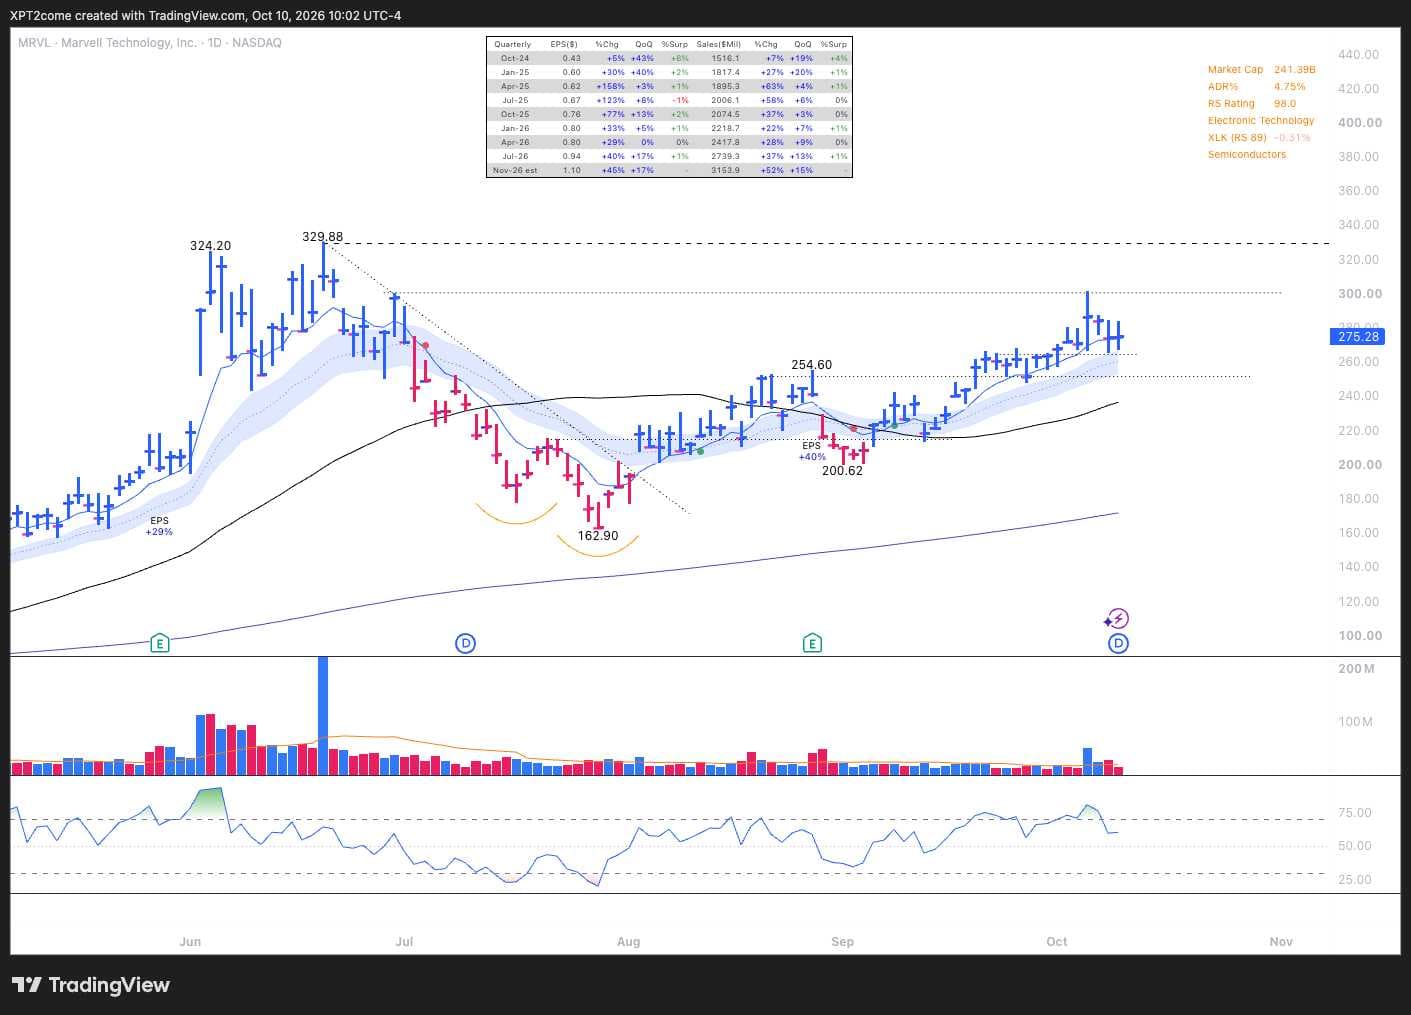This screenshot has width=1411, height=1015.
Task: Click the dividend D marker in July
Action: [465, 643]
